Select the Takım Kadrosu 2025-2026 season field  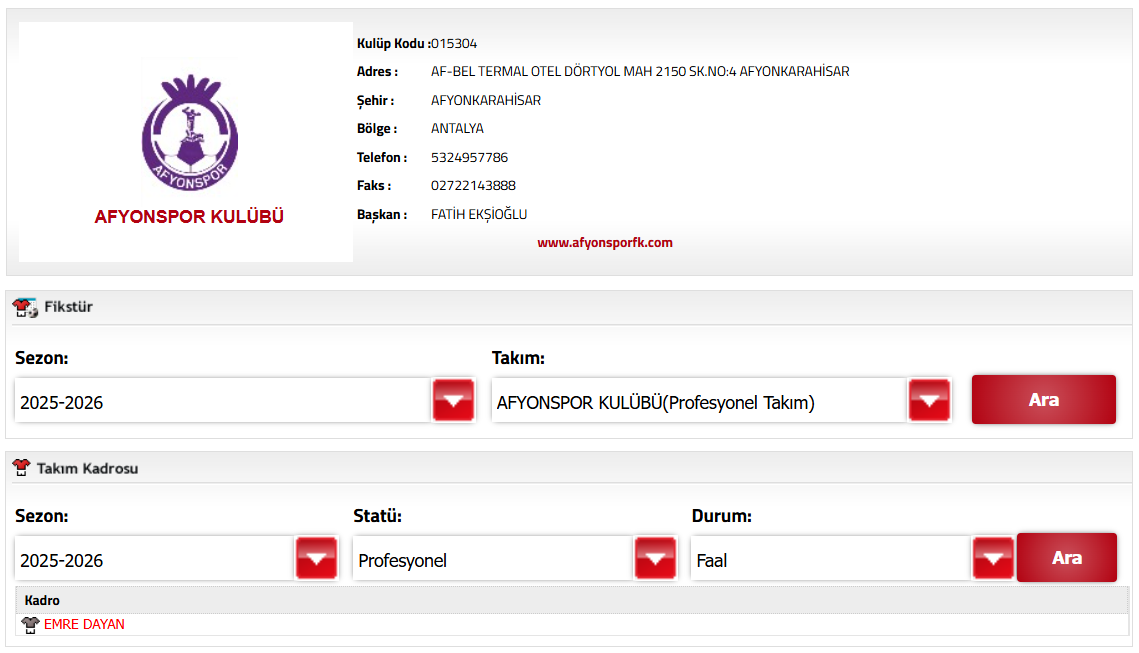[154, 559]
